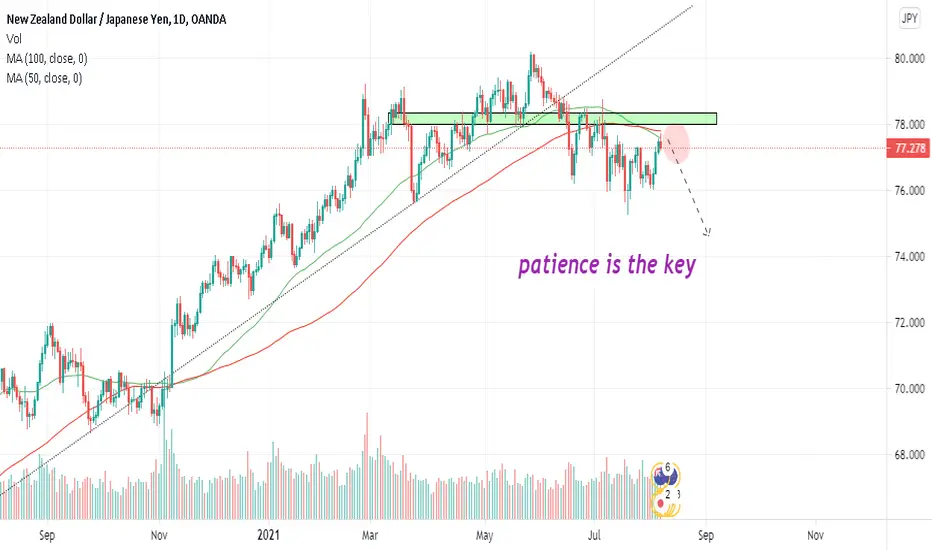Click the Japan flag economic event icon
This screenshot has width=932, height=550.
(x=665, y=504)
